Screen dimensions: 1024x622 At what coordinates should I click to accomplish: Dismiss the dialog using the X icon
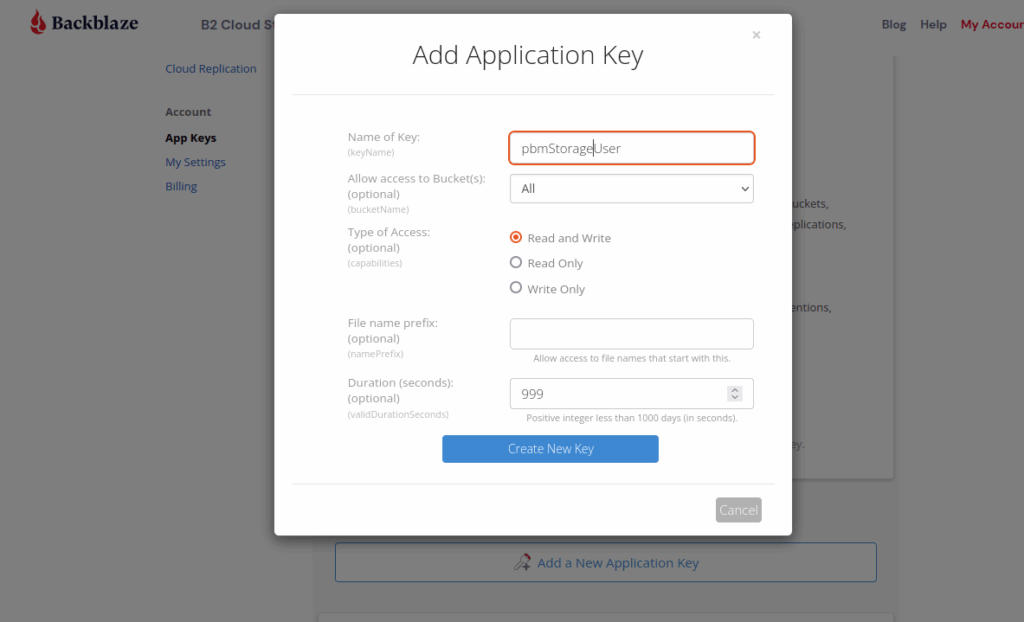756,34
